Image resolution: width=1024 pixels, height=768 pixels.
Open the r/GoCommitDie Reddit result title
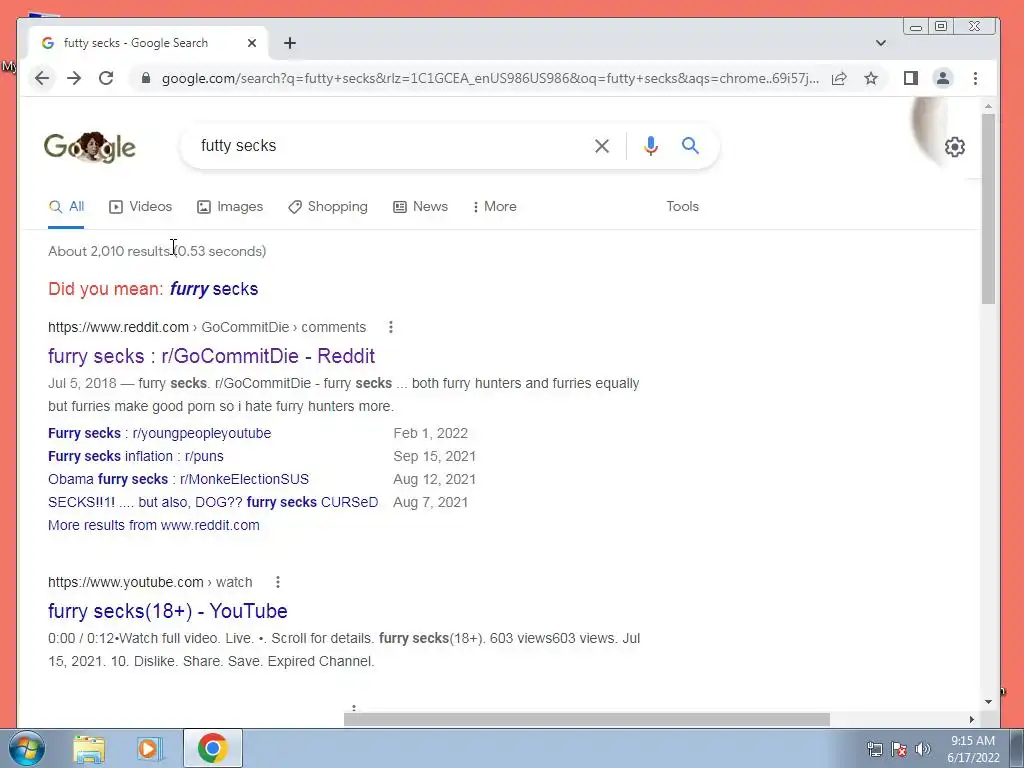pyautogui.click(x=212, y=356)
